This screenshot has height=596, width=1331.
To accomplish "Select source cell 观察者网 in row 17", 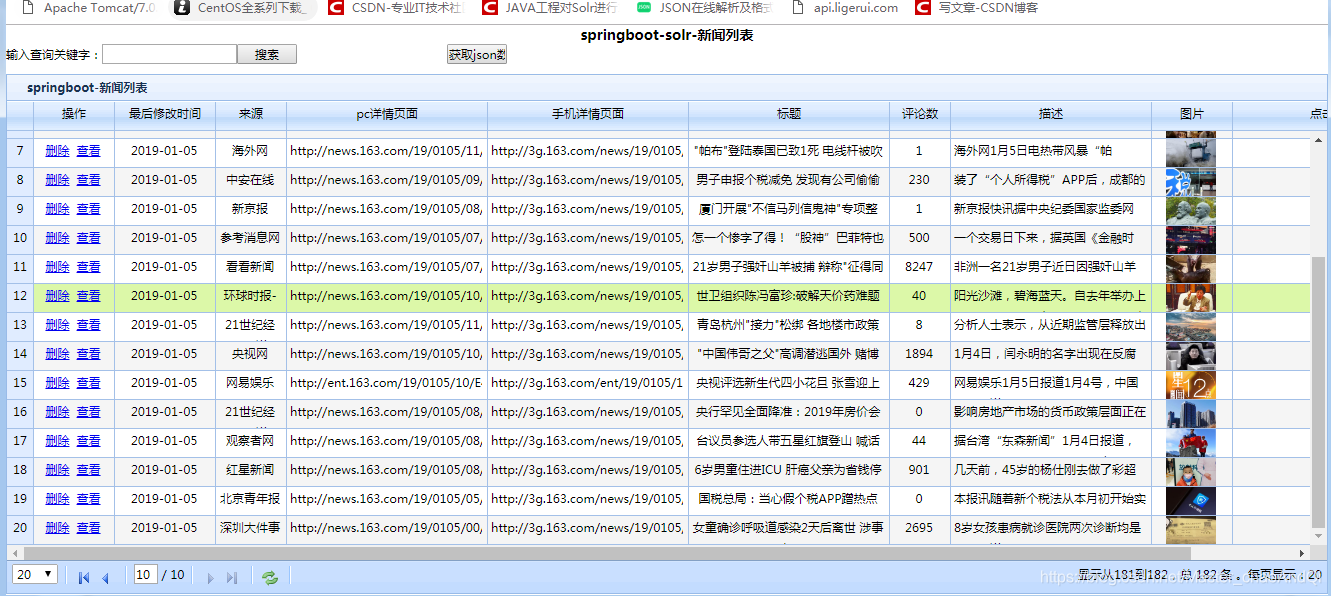I will coord(251,441).
